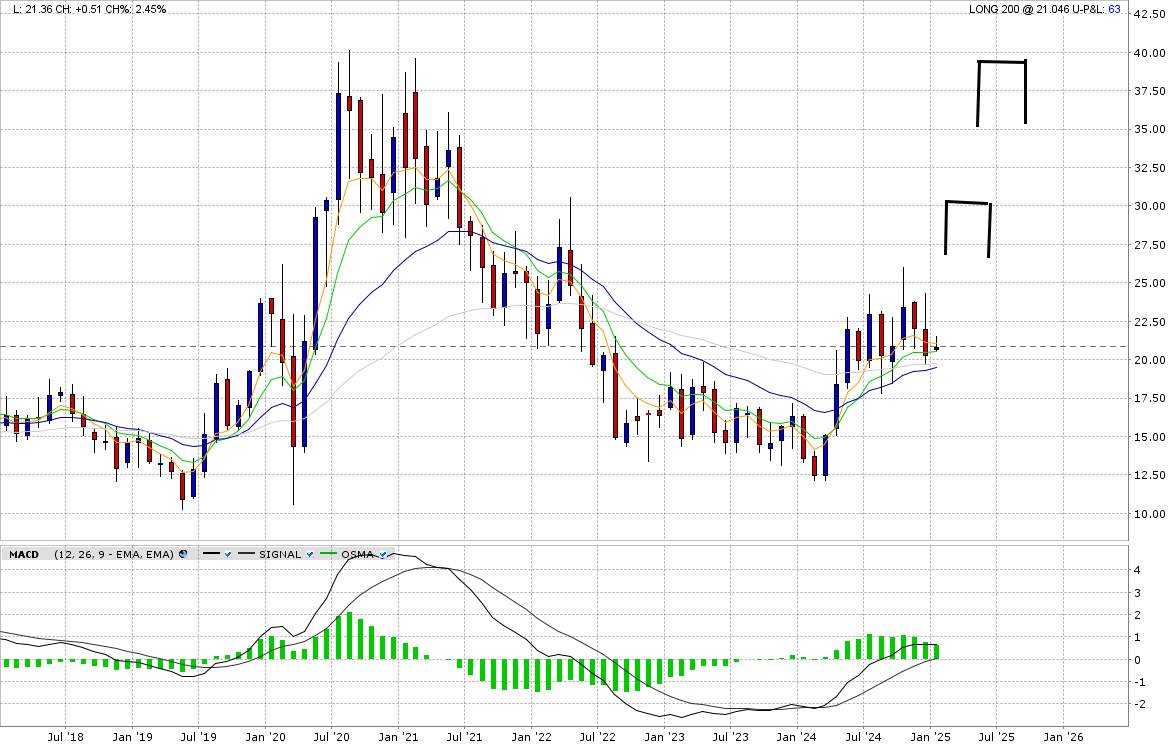This screenshot has height=751, width=1174.
Task: Toggle the SIGNAL line checkbox
Action: point(310,555)
